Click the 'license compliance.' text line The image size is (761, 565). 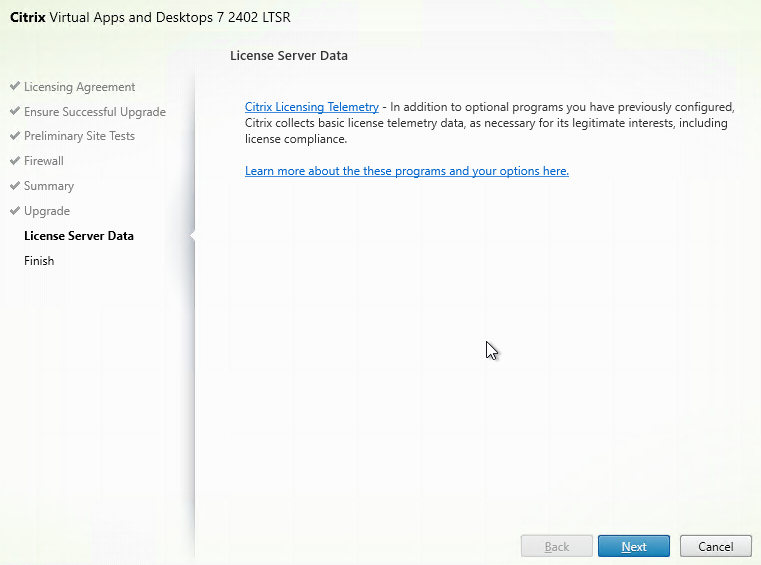tap(296, 139)
